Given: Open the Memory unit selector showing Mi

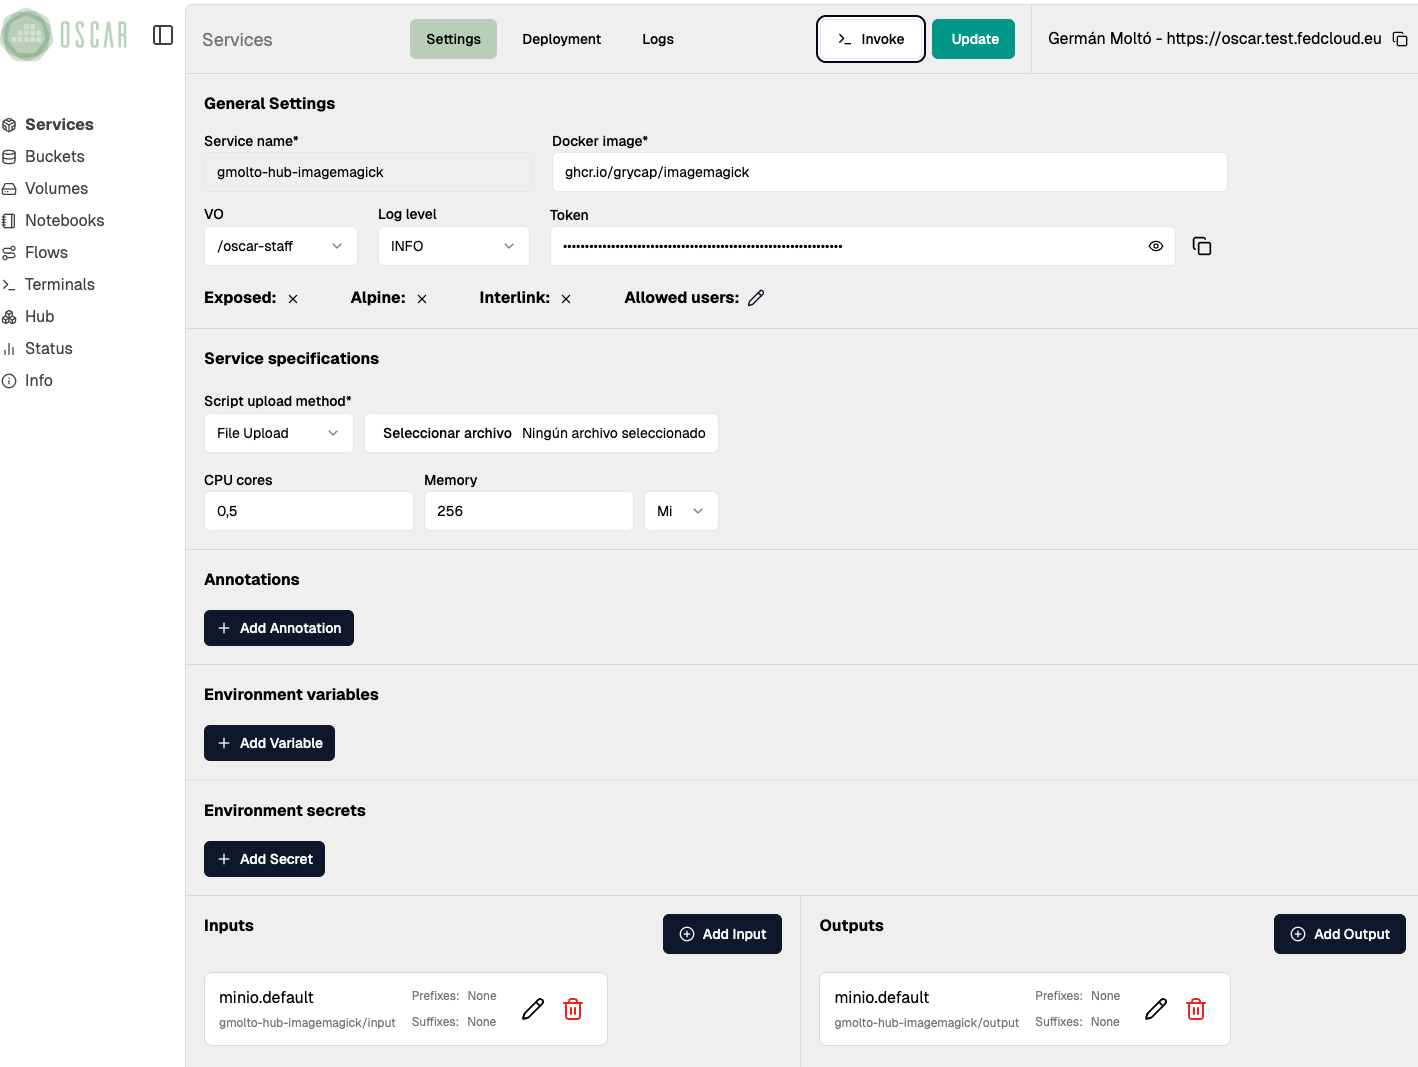Looking at the screenshot, I should [681, 511].
